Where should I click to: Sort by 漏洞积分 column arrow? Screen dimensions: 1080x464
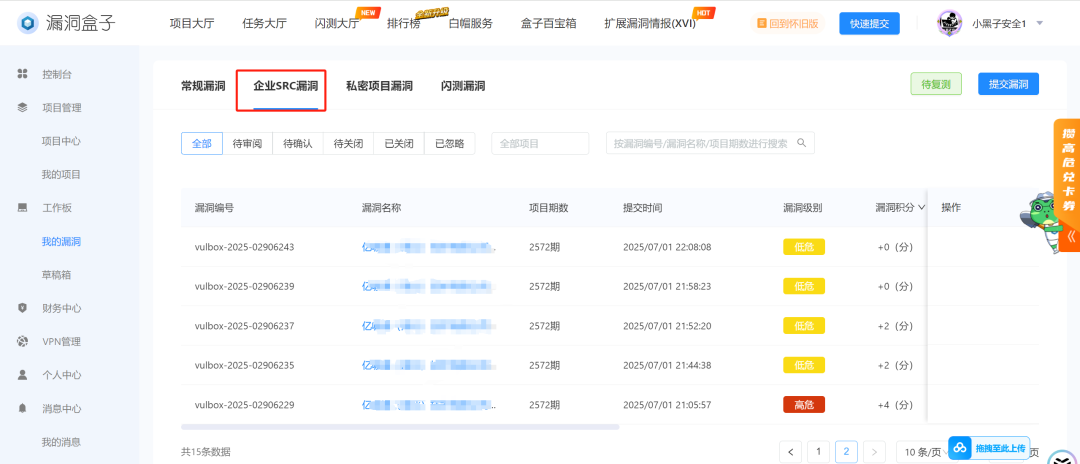(x=921, y=207)
